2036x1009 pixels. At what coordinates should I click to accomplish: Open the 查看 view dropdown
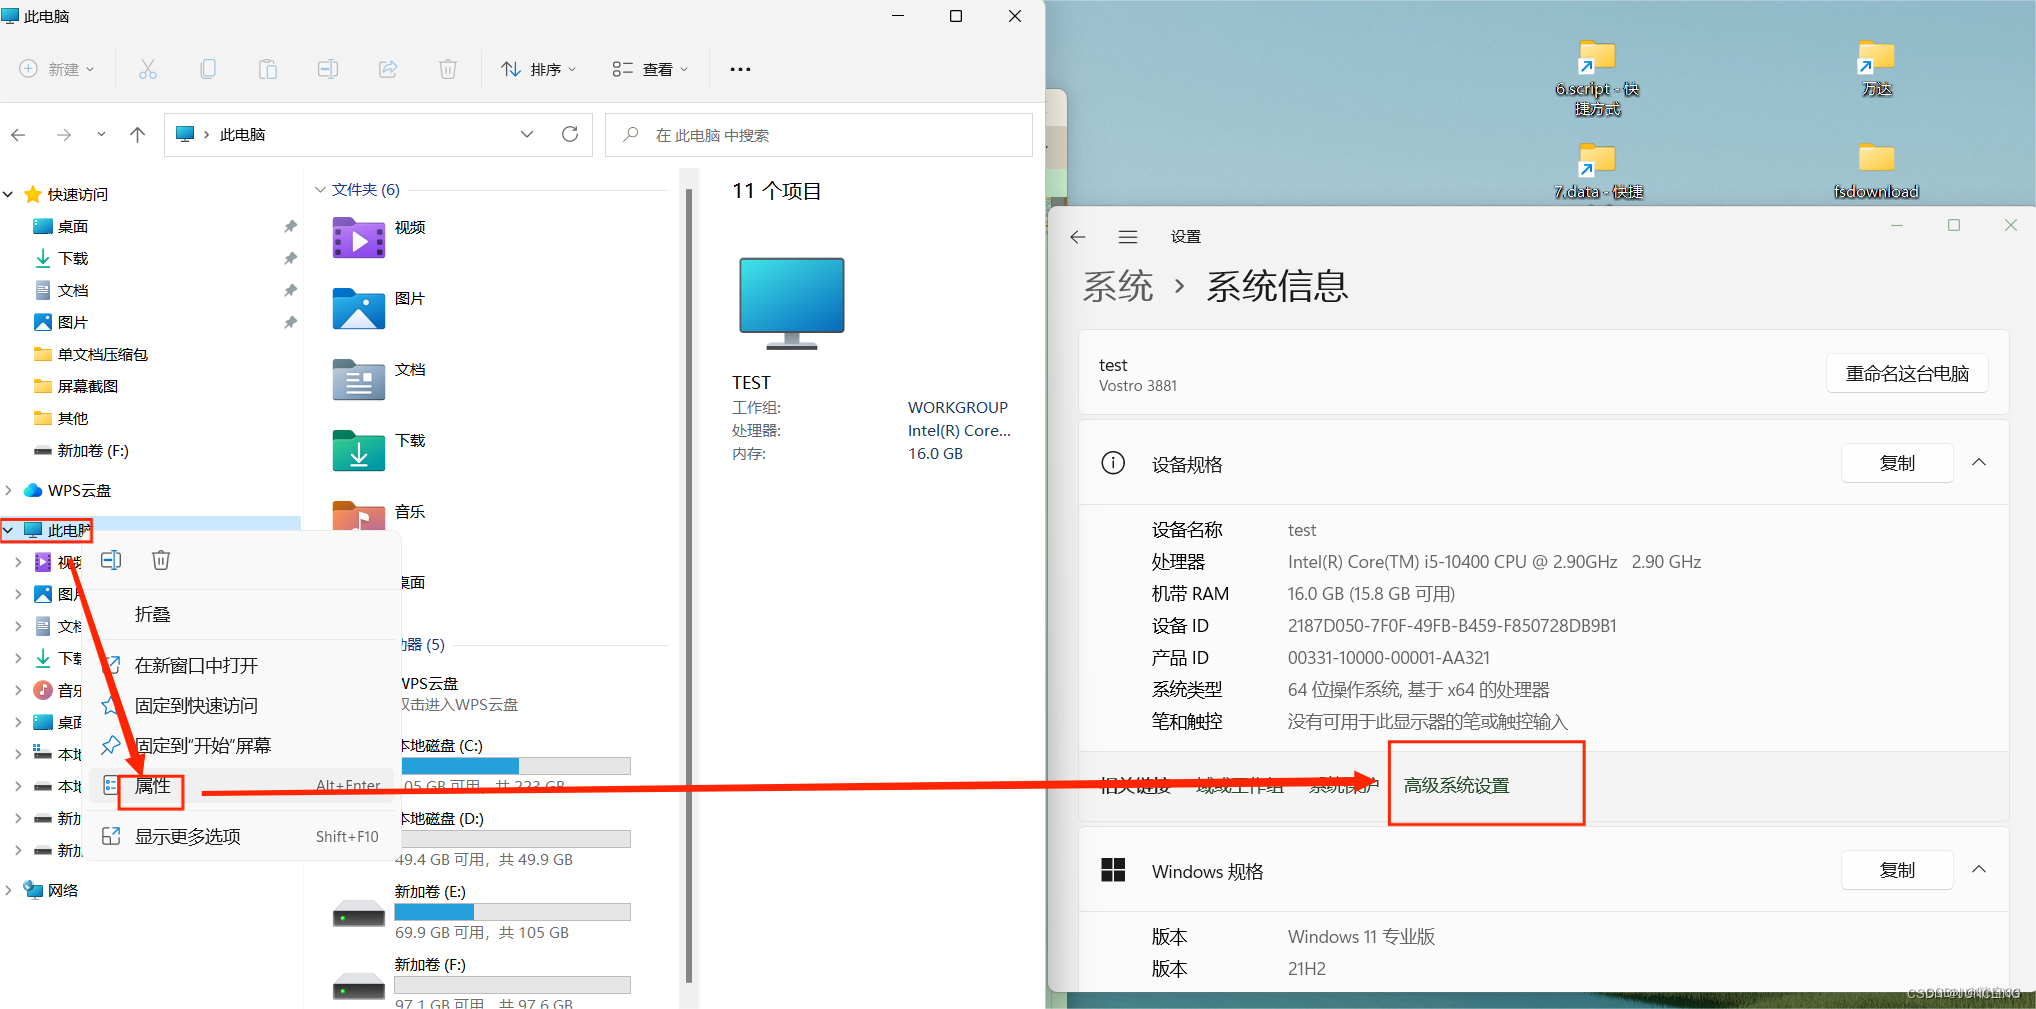650,69
